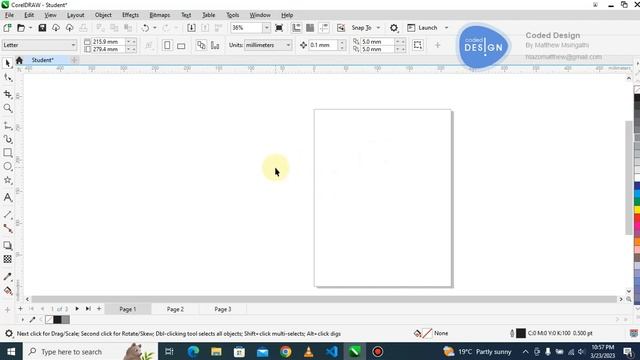Click the horizontal scrollbar below canvas
This screenshot has width=640, height=360.
(324, 299)
